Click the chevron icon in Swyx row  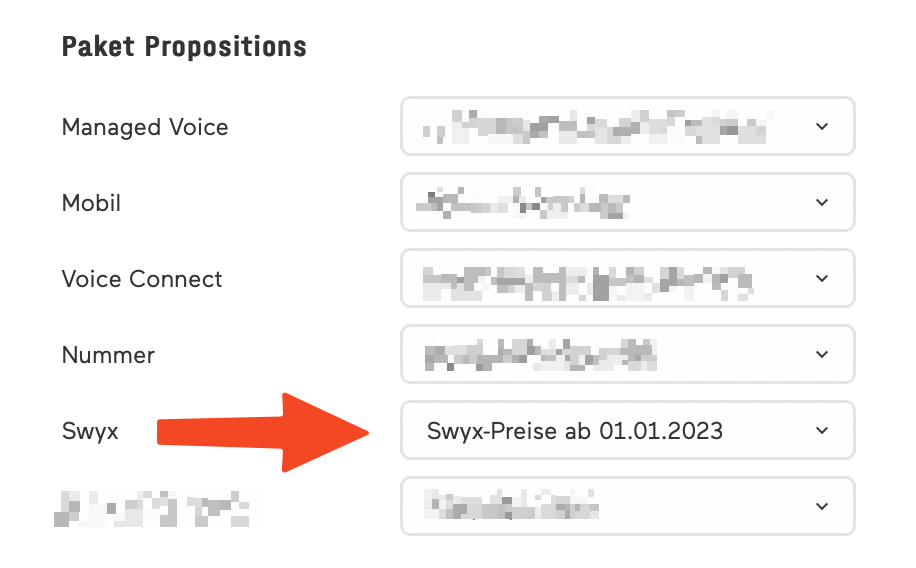point(822,431)
